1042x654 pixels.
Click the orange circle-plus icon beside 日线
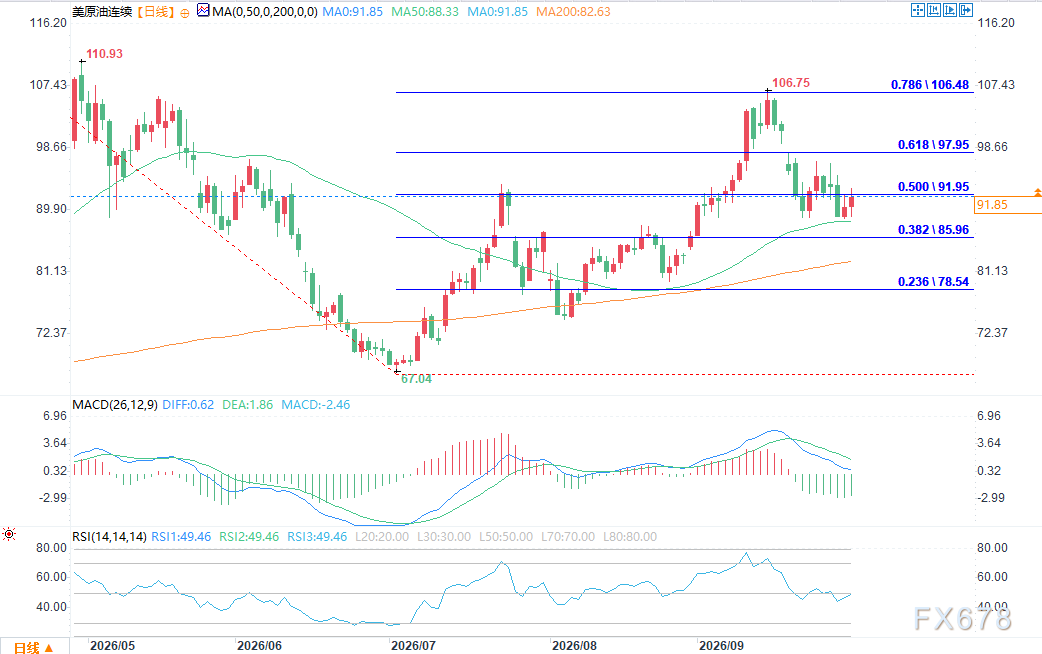click(x=185, y=13)
